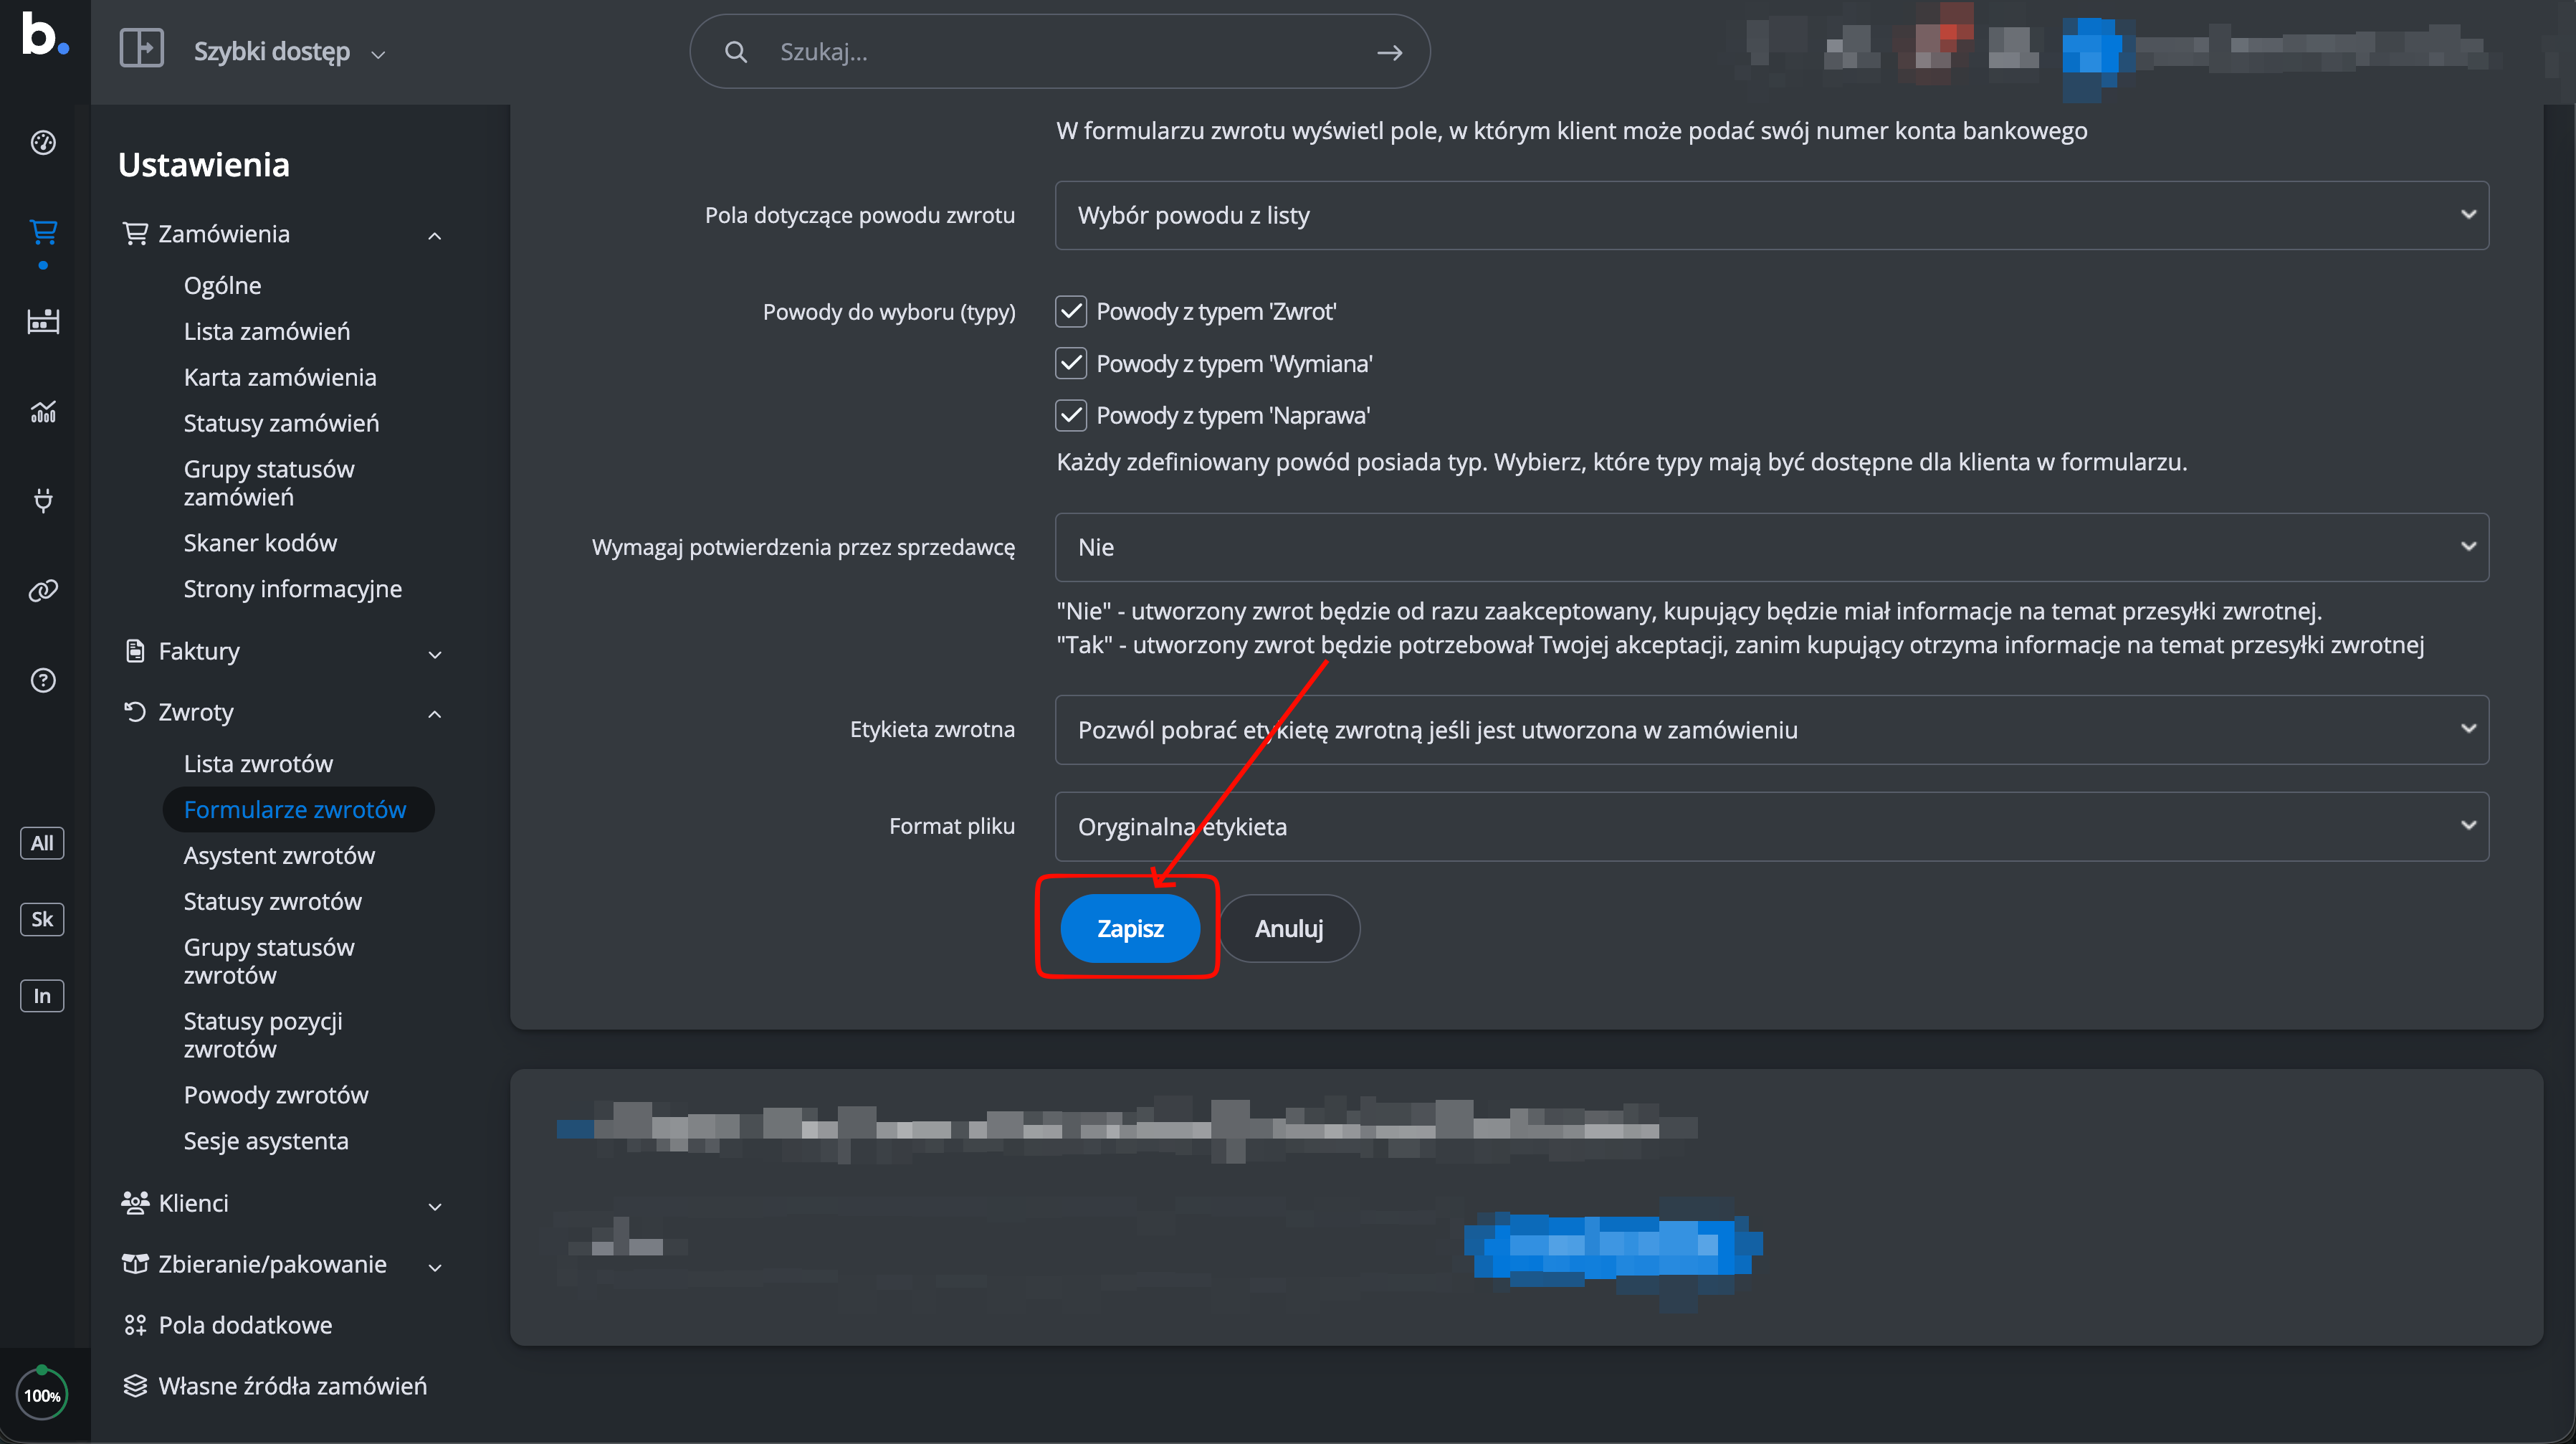Click the 'Sk' badge in left rail
The height and width of the screenshot is (1444, 2576).
(x=42, y=919)
